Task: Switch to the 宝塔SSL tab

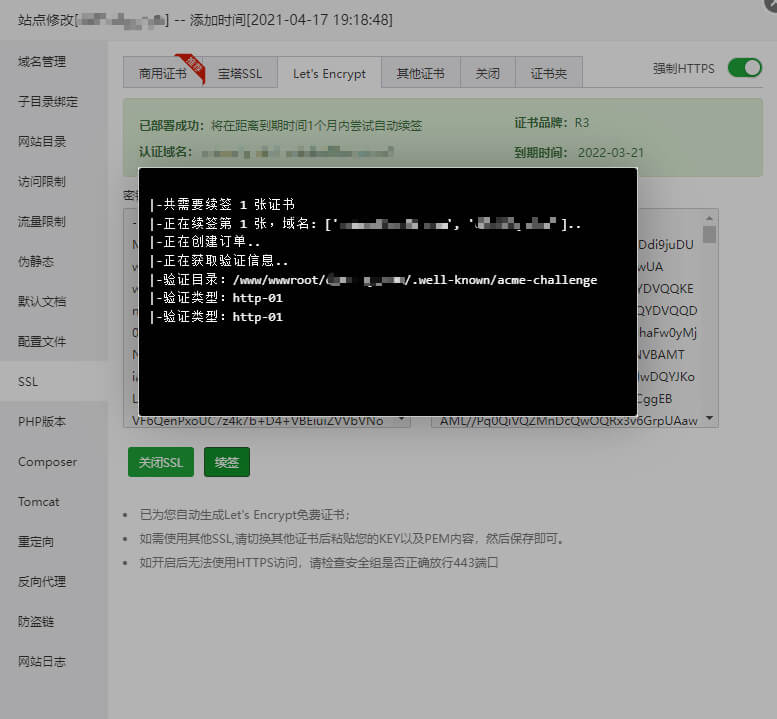Action: [x=240, y=73]
